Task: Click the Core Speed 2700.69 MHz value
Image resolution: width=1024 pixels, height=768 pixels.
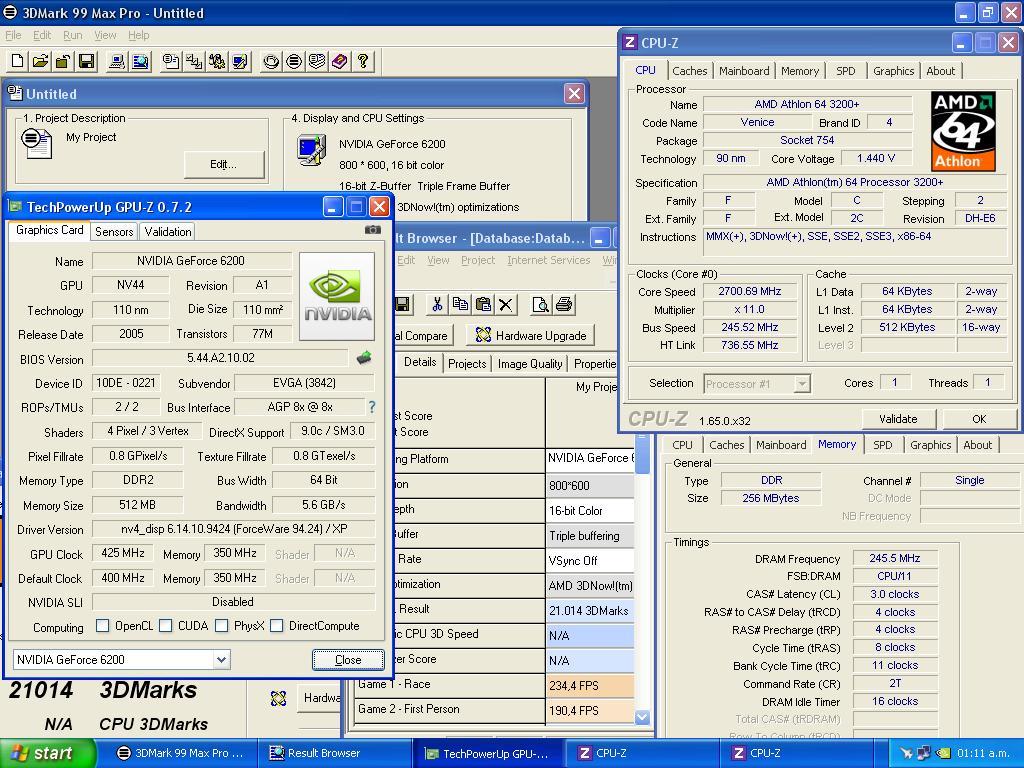Action: coord(750,291)
